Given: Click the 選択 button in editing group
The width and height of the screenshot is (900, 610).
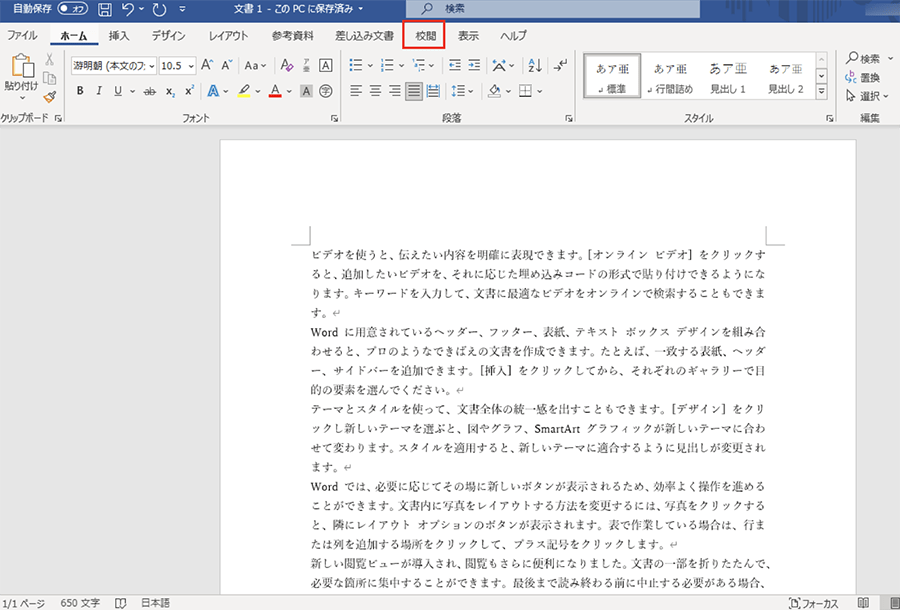Looking at the screenshot, I should [x=867, y=96].
